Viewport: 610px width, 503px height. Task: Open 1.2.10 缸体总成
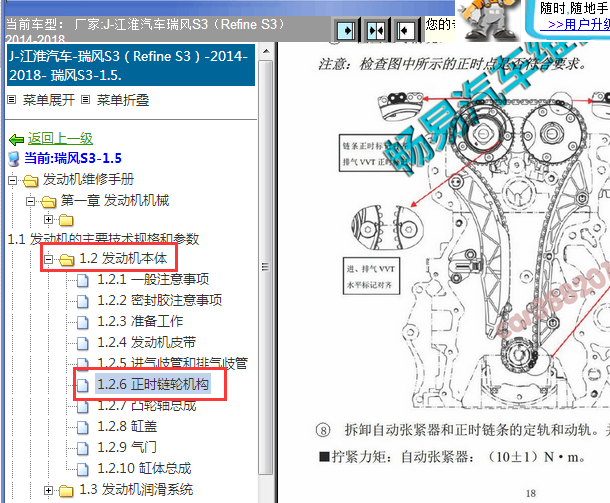pyautogui.click(x=144, y=468)
